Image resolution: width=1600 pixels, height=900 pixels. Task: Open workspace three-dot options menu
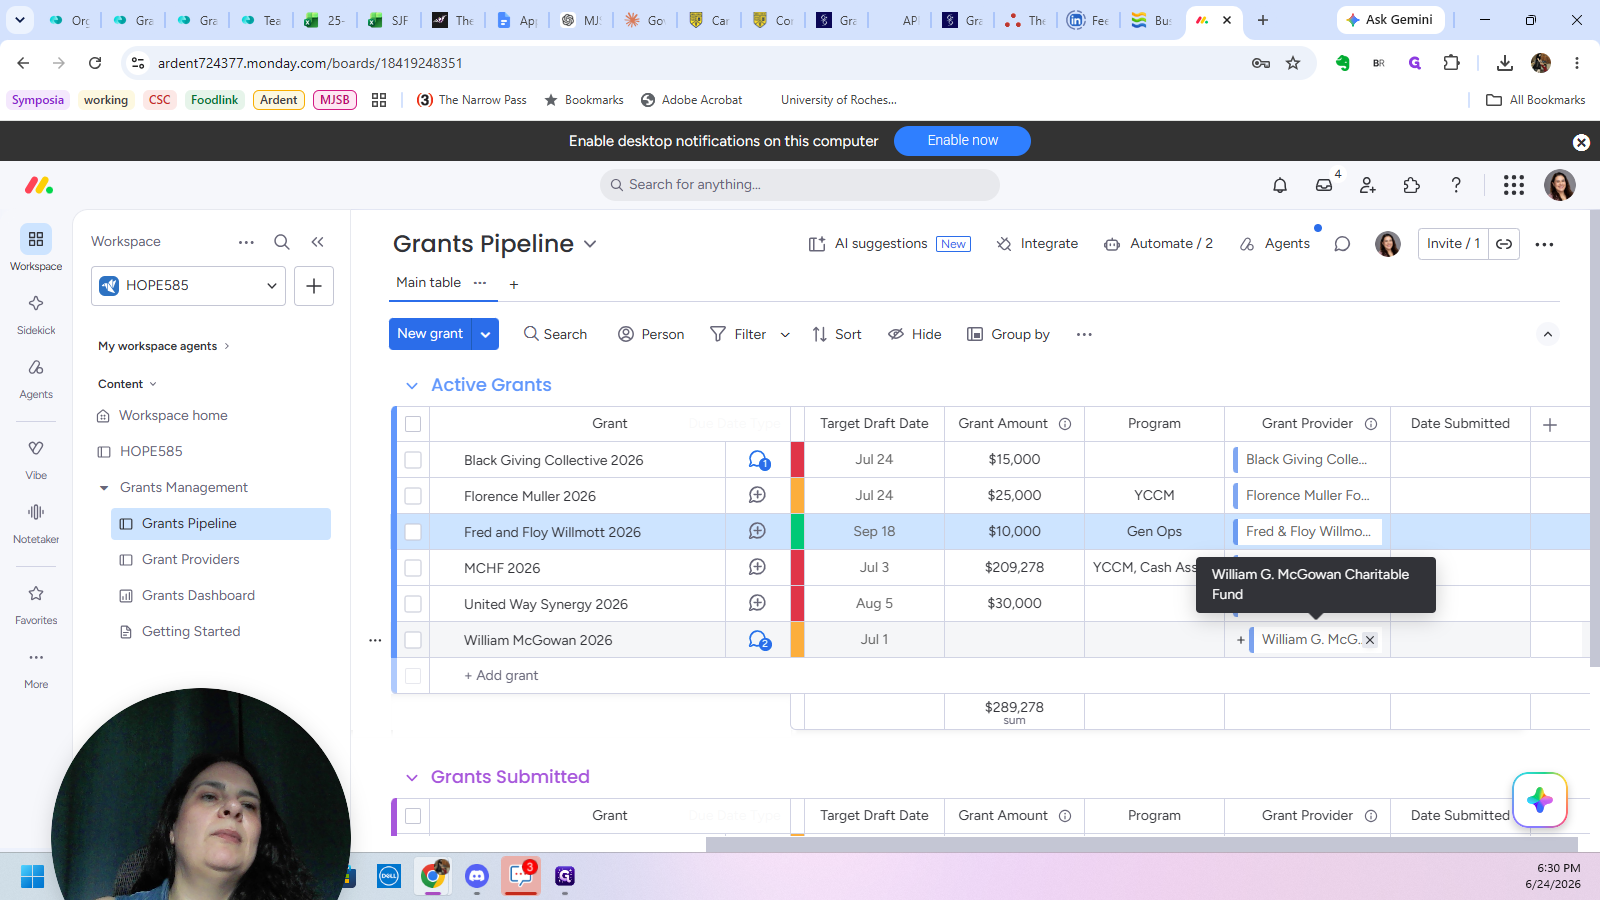tap(246, 242)
